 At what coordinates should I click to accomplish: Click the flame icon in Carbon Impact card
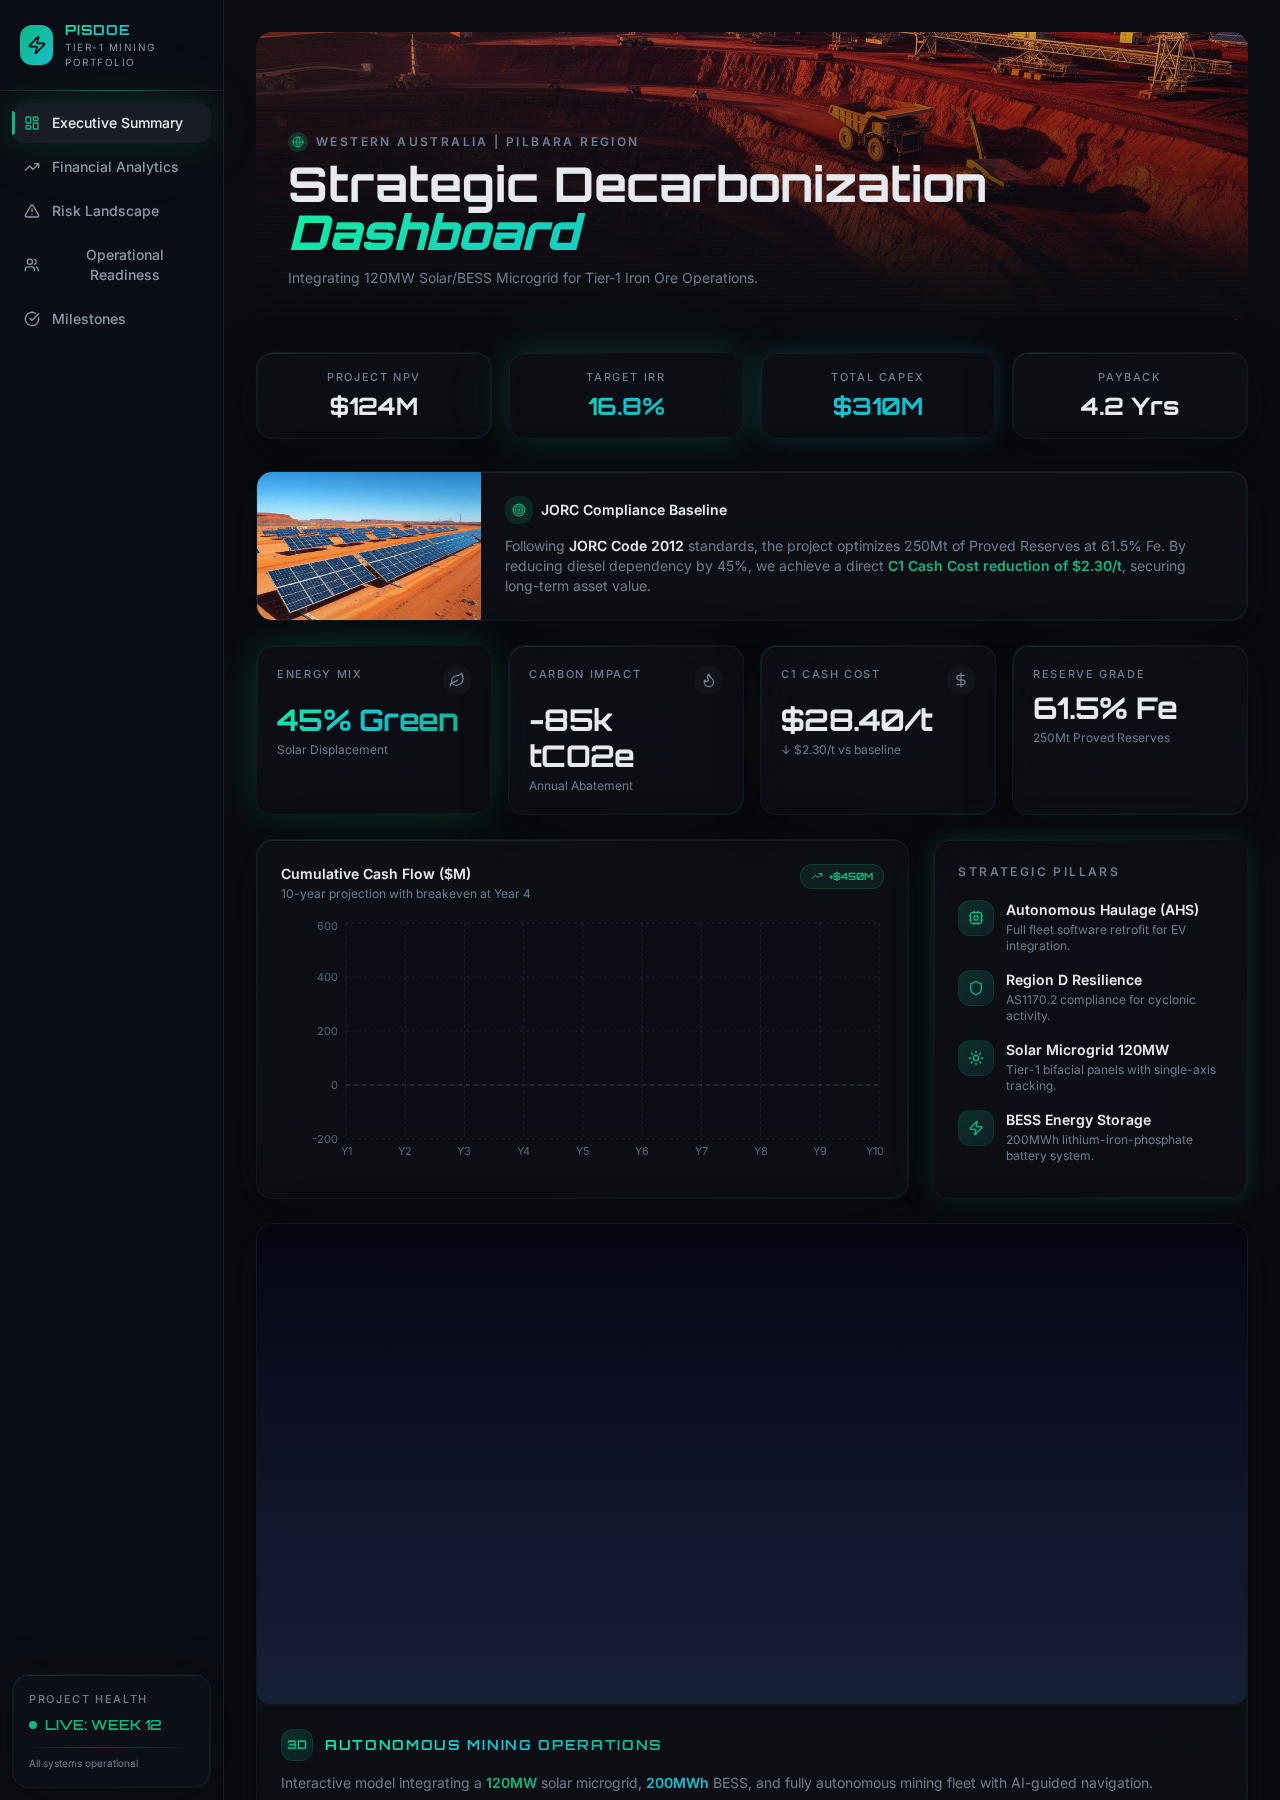coord(709,680)
